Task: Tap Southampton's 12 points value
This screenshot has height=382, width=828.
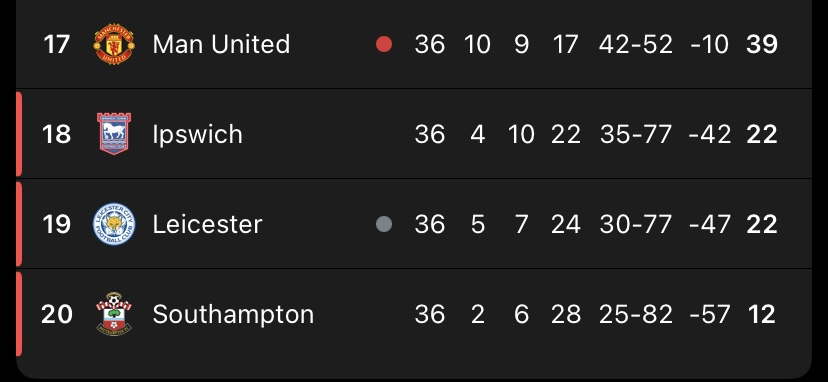Action: tap(761, 314)
